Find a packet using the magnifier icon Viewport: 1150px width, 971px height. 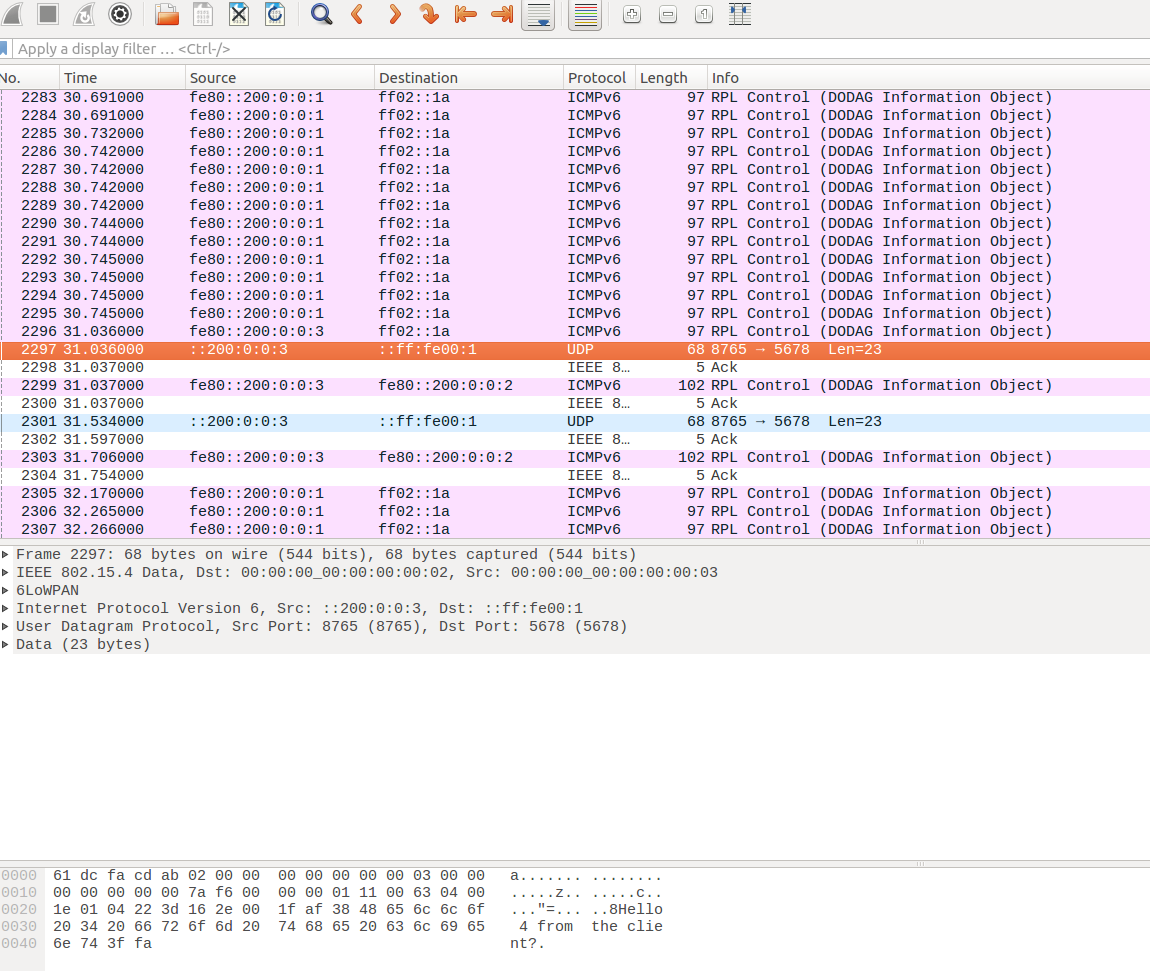click(x=321, y=13)
